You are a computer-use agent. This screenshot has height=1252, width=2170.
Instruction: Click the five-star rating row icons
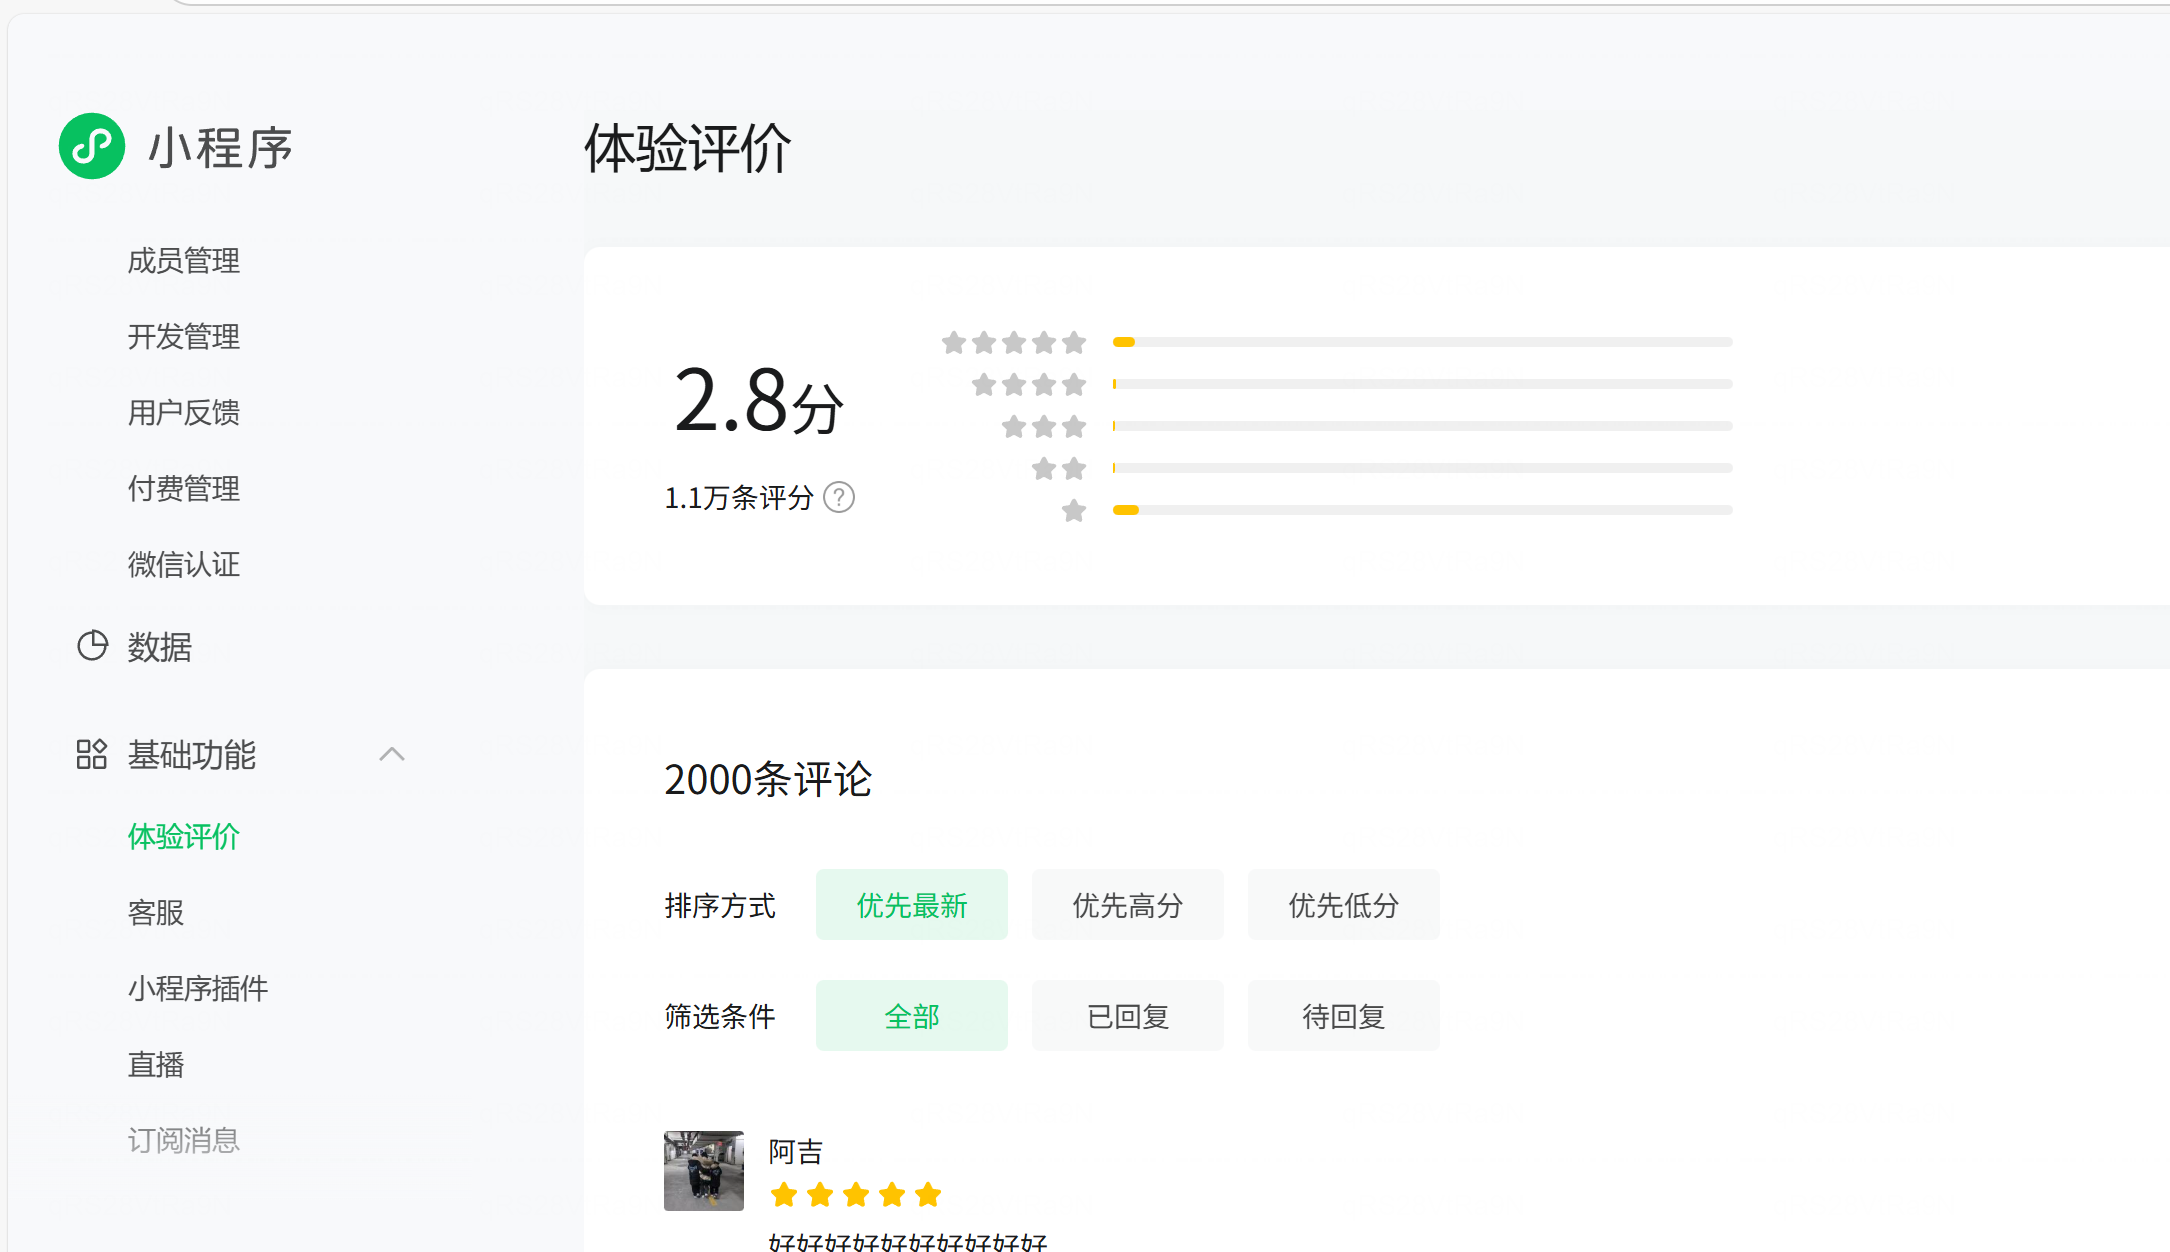[x=1013, y=343]
